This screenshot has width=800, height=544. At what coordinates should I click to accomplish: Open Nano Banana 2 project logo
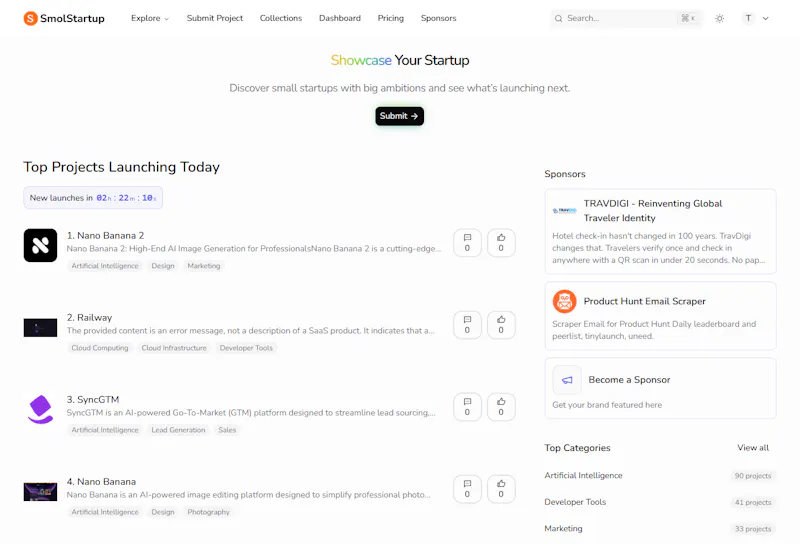click(40, 245)
